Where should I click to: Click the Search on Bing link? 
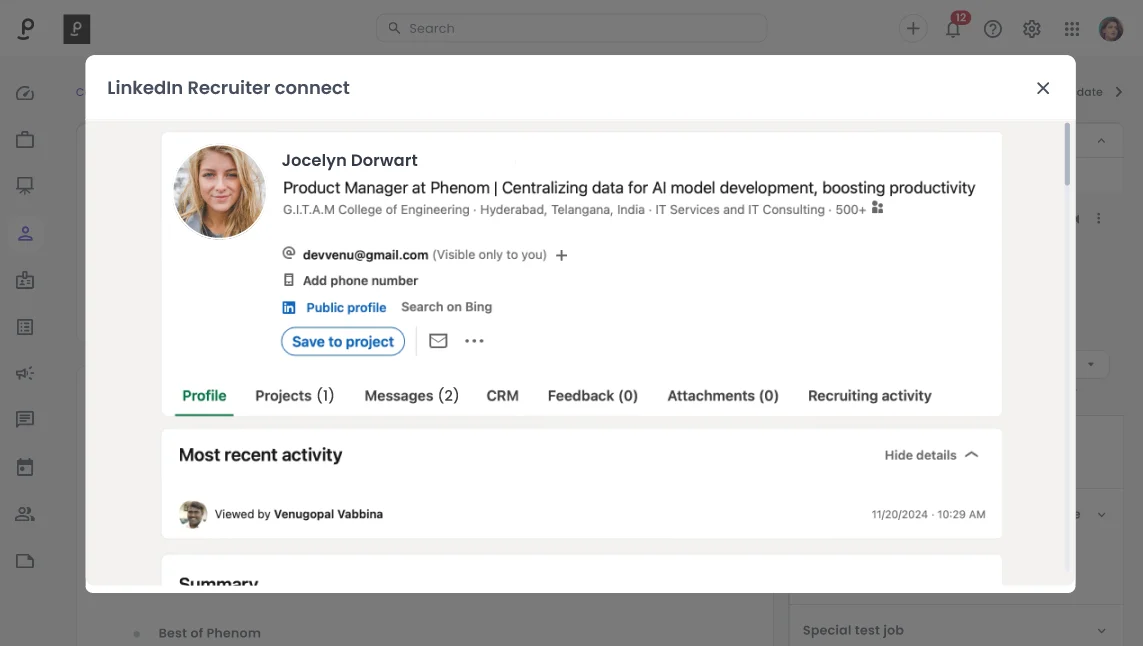pos(446,307)
